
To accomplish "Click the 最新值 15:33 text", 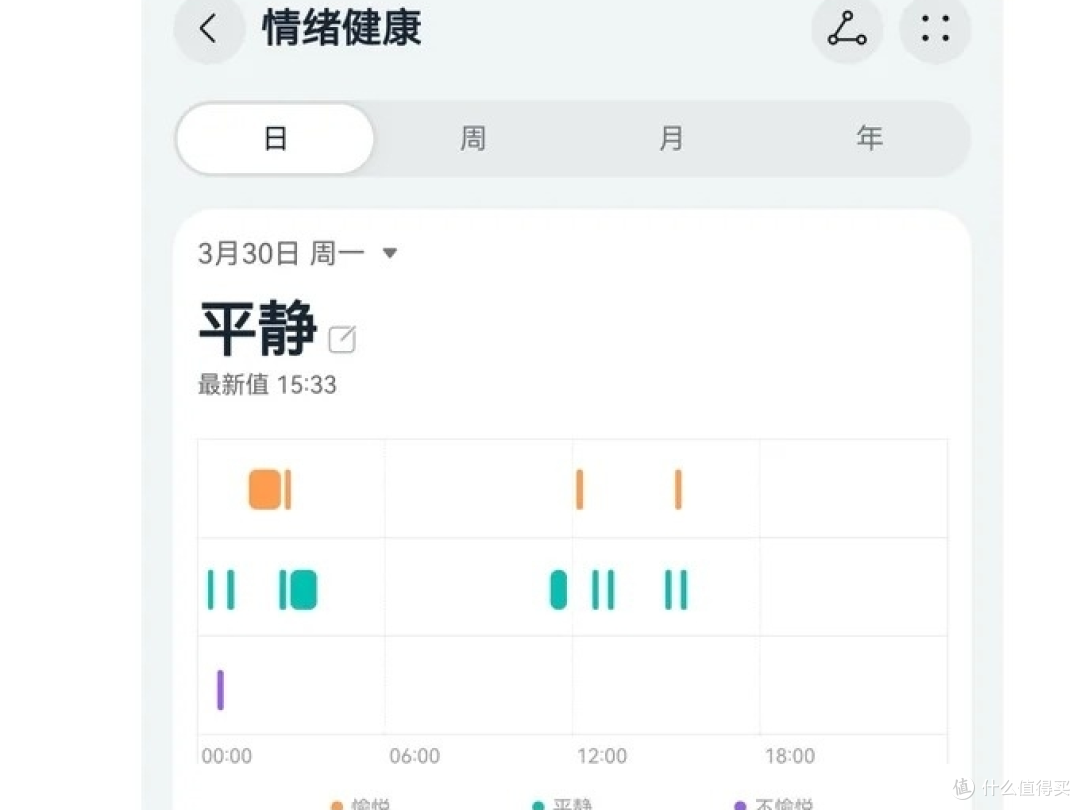I will click(x=267, y=384).
